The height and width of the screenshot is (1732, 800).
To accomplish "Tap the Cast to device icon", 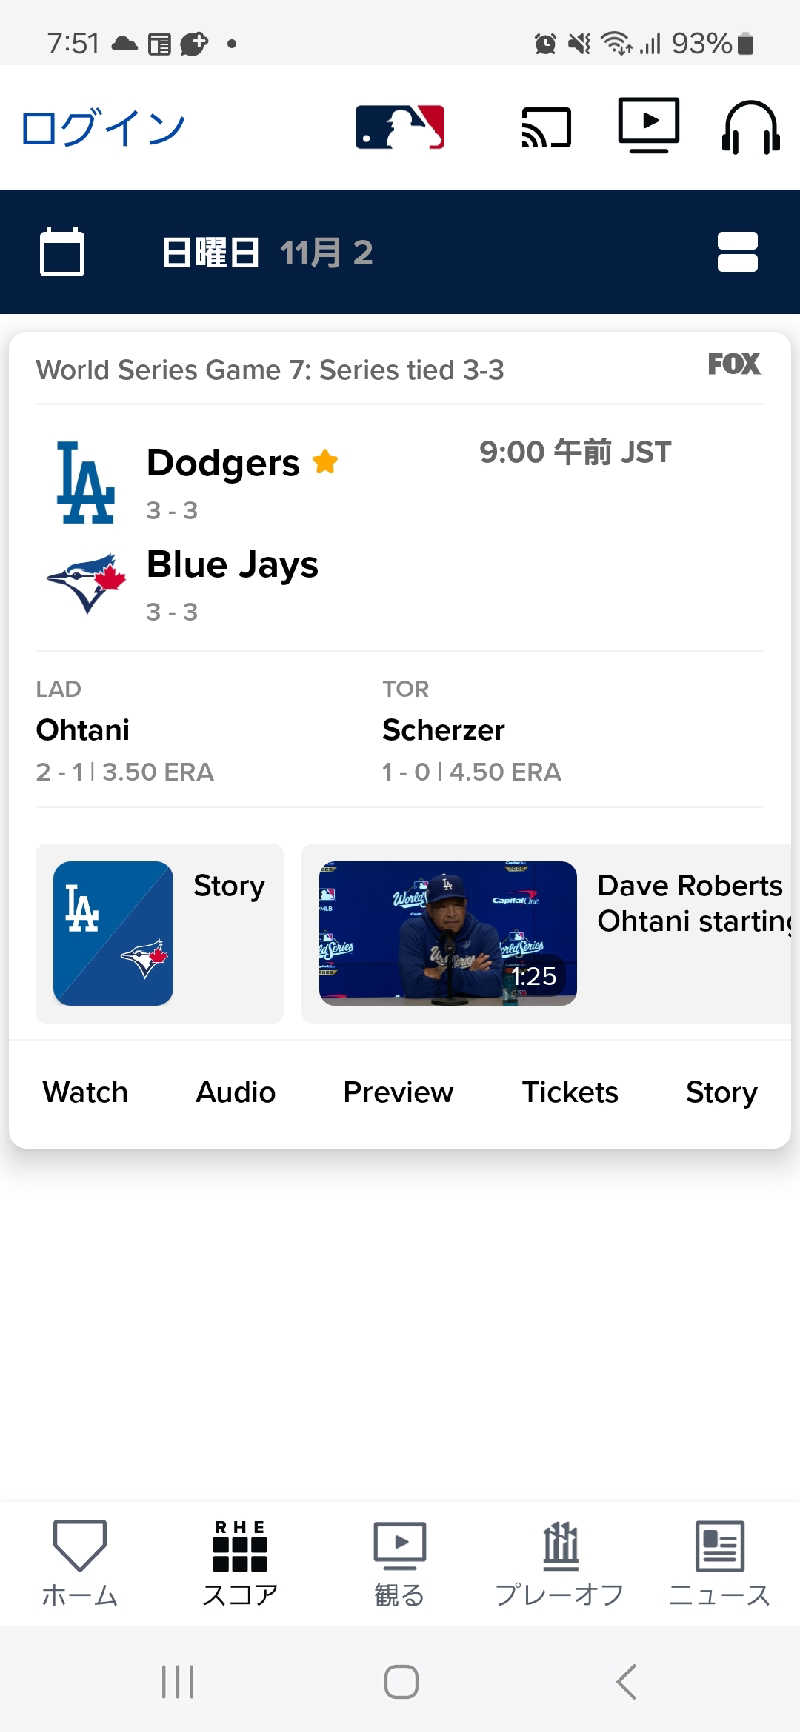I will click(x=546, y=127).
